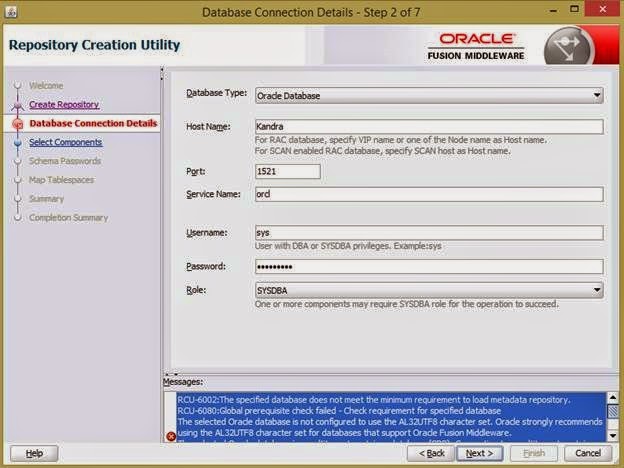This screenshot has width=624, height=468.
Task: Open the Select Components step link
Action: [65, 142]
